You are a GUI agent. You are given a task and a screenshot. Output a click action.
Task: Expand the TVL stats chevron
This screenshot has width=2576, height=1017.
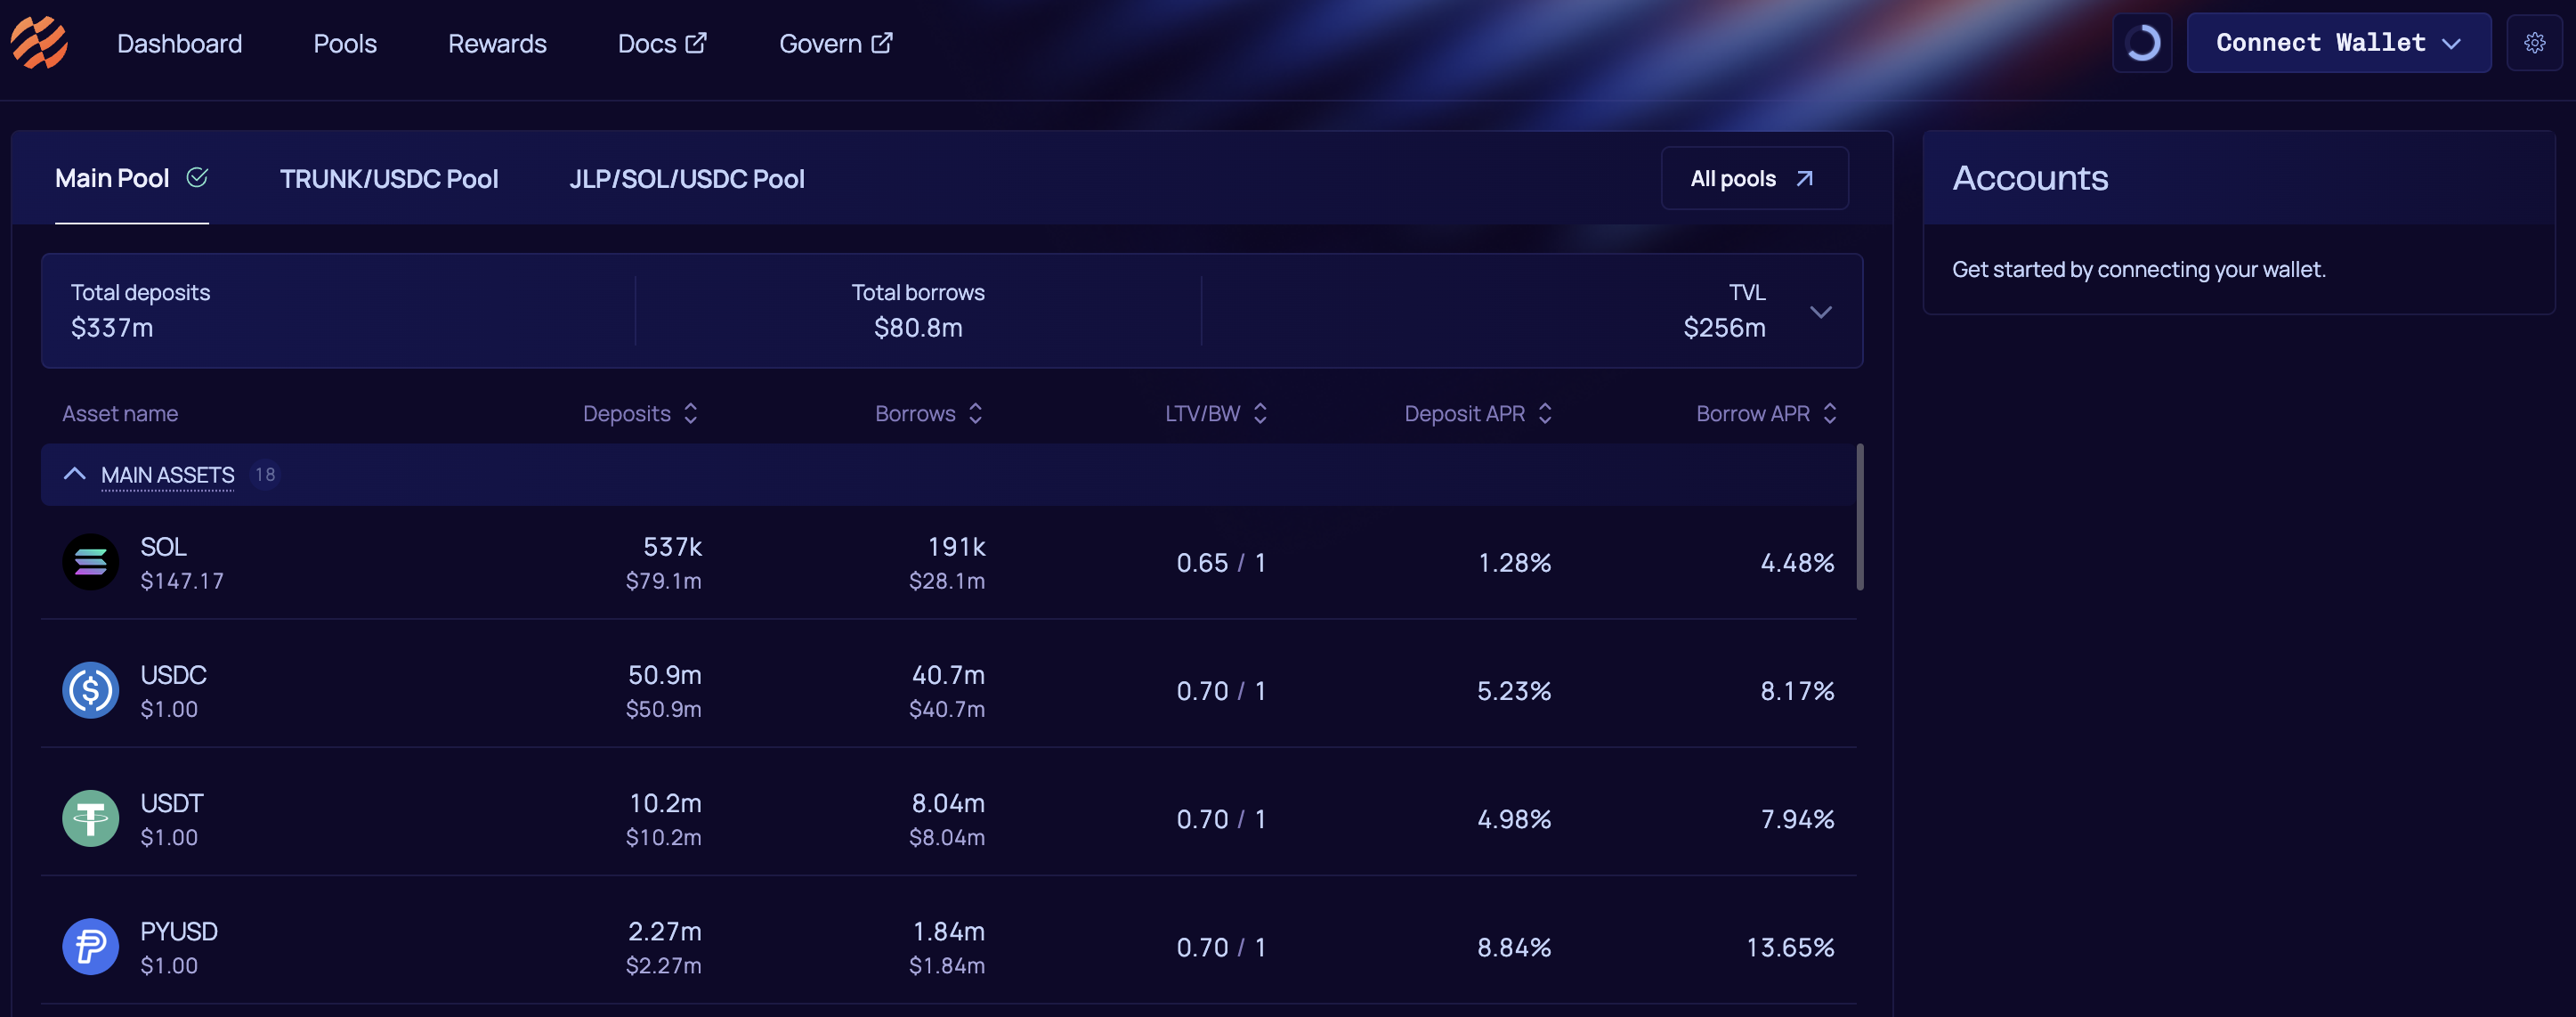[1820, 312]
